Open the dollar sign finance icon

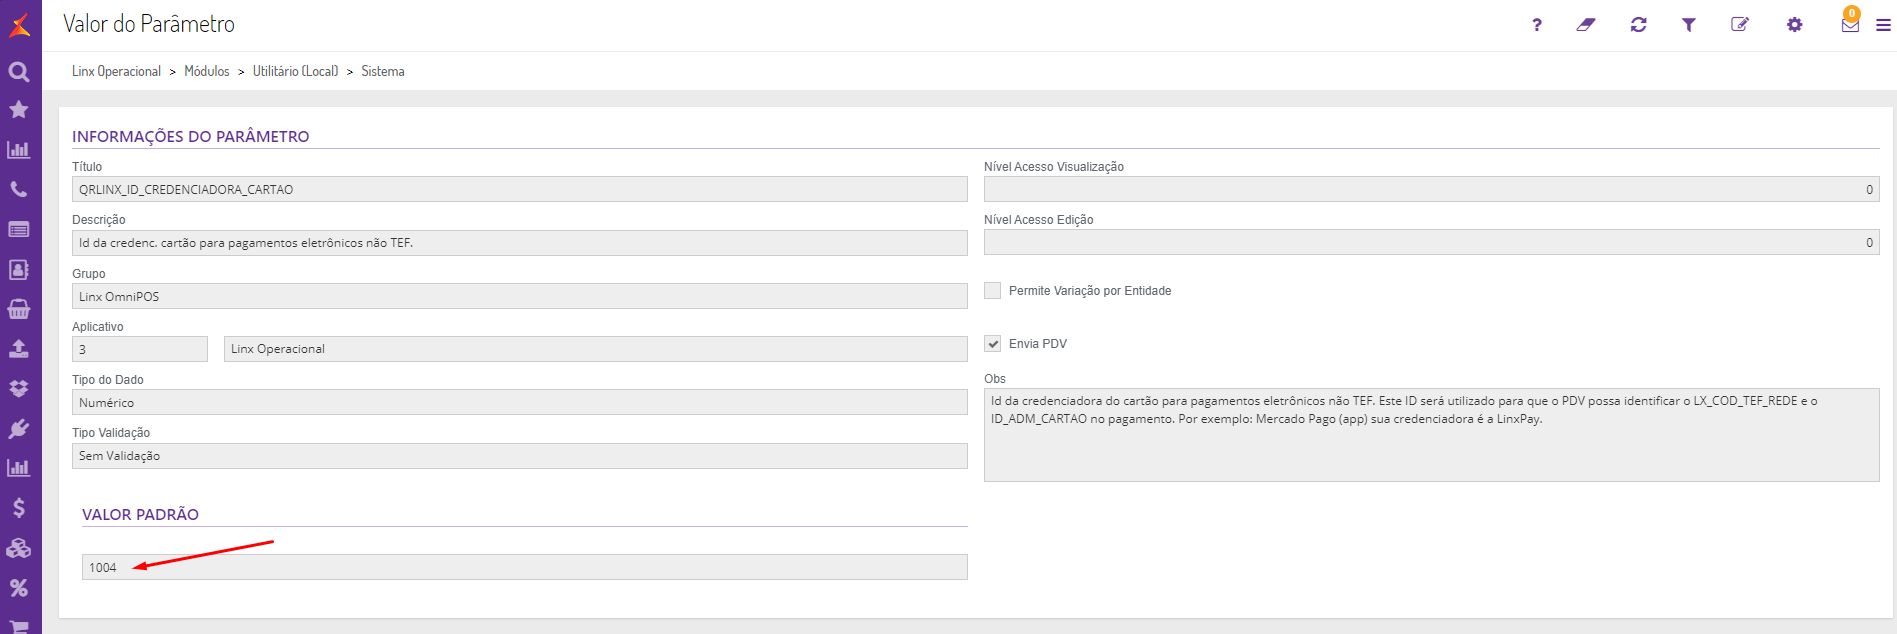(19, 508)
